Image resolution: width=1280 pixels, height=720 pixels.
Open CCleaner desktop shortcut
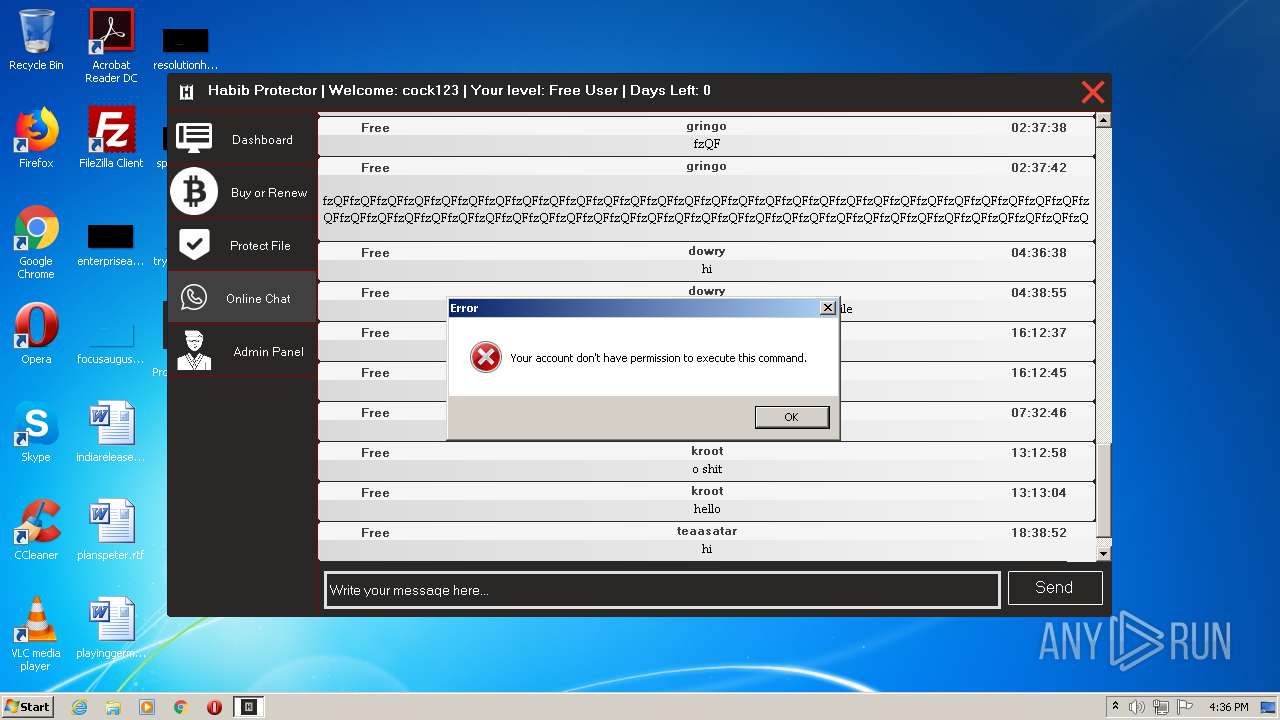36,530
